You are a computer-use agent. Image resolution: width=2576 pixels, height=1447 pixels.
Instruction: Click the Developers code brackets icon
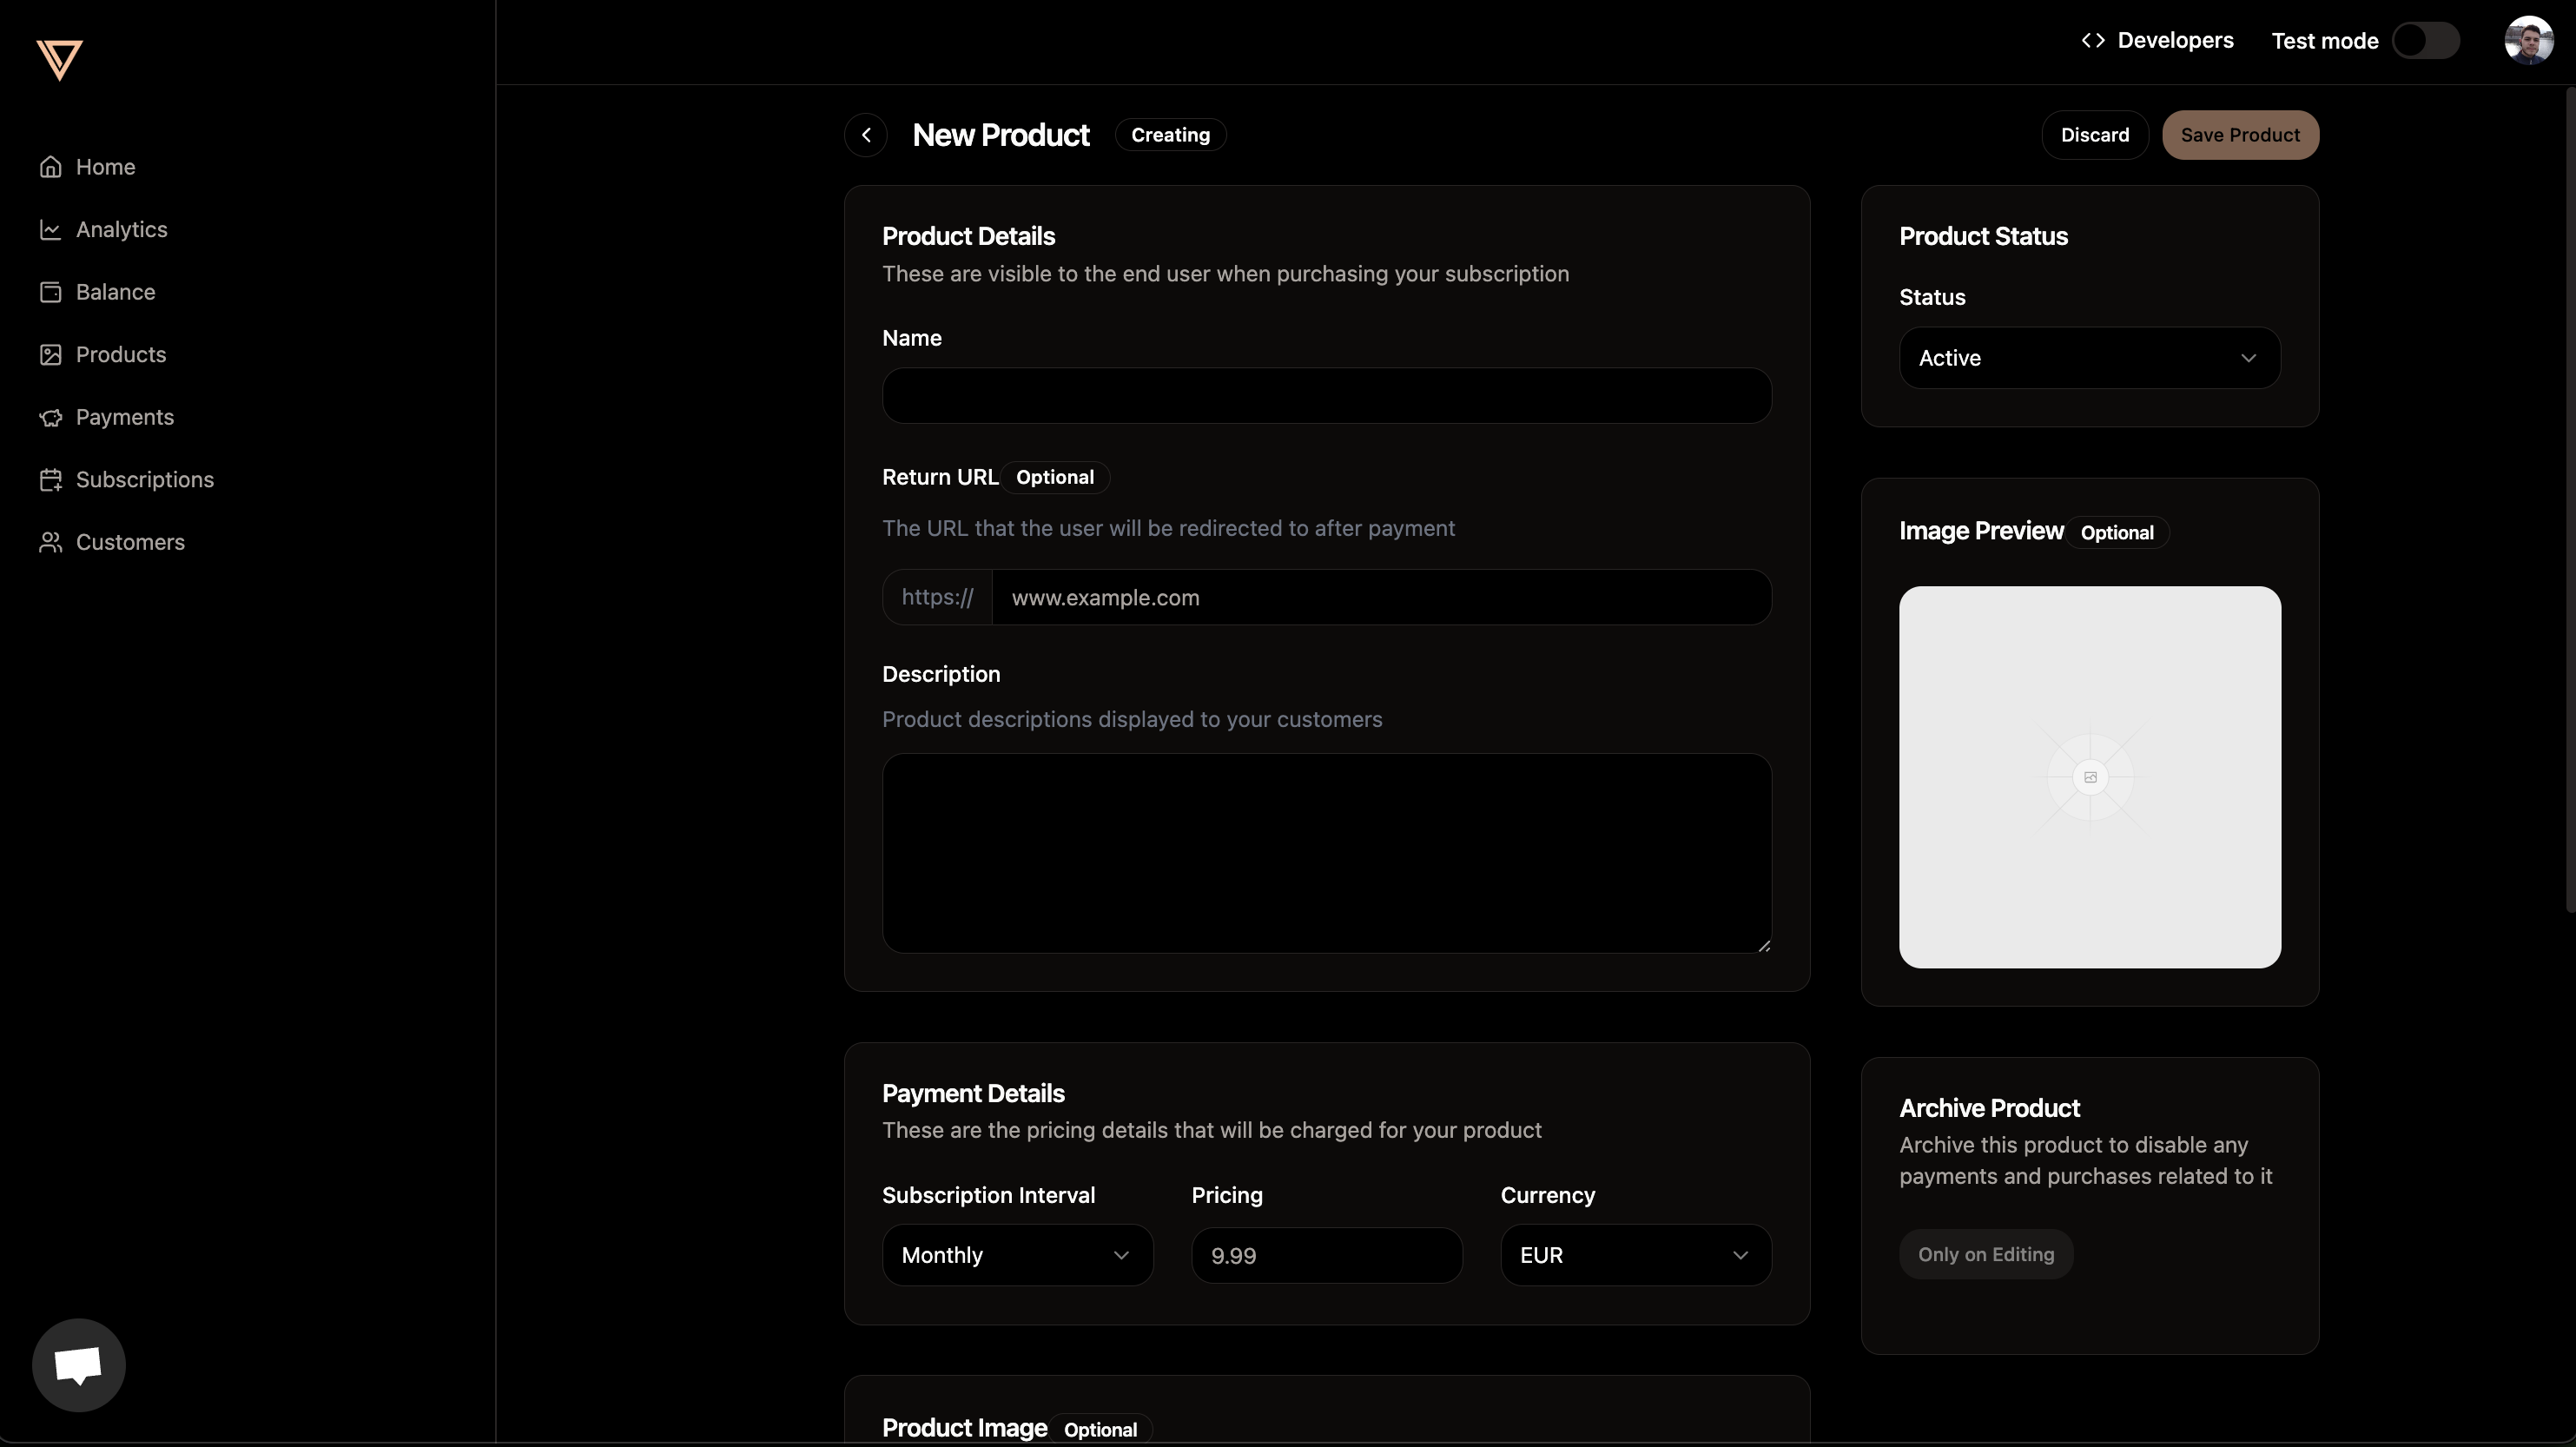[2093, 41]
